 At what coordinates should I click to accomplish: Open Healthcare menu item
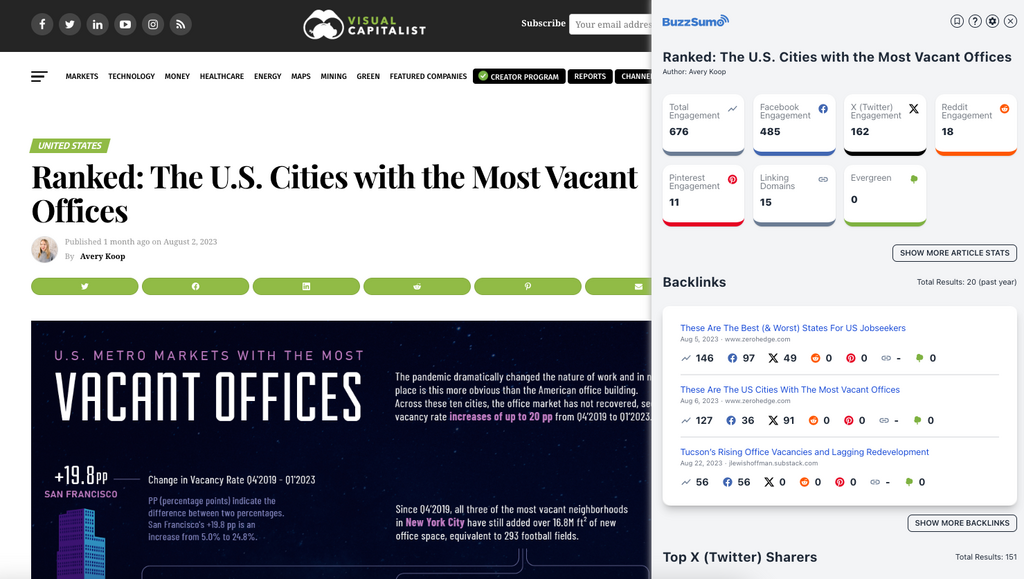tap(221, 76)
